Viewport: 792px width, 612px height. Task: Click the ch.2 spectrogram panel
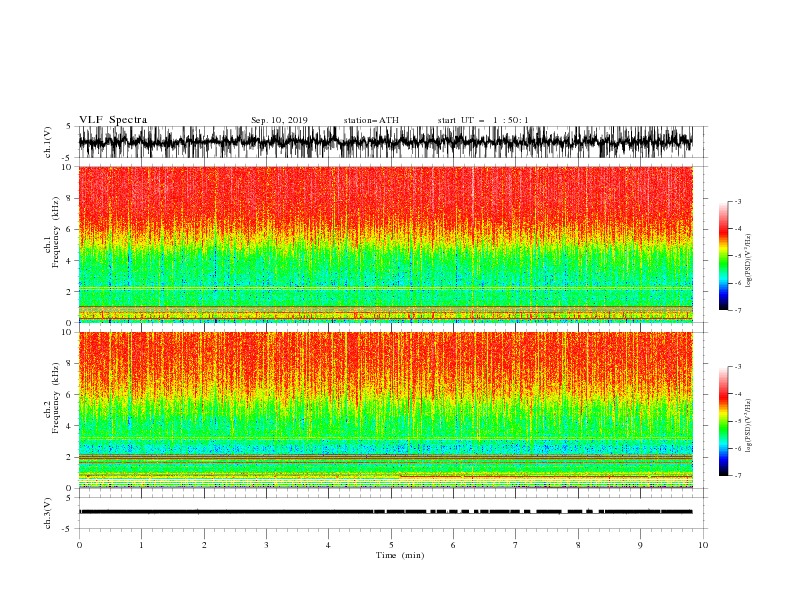coord(385,410)
